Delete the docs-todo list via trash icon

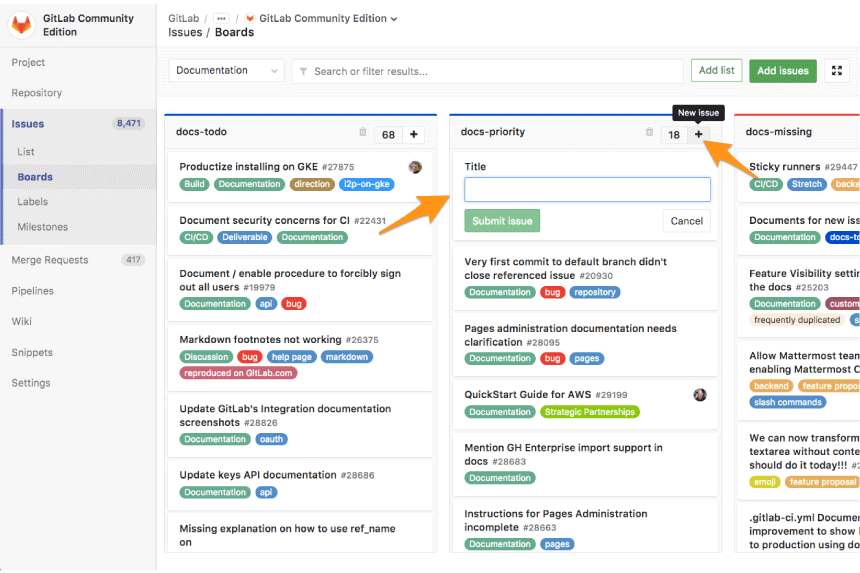[x=363, y=132]
